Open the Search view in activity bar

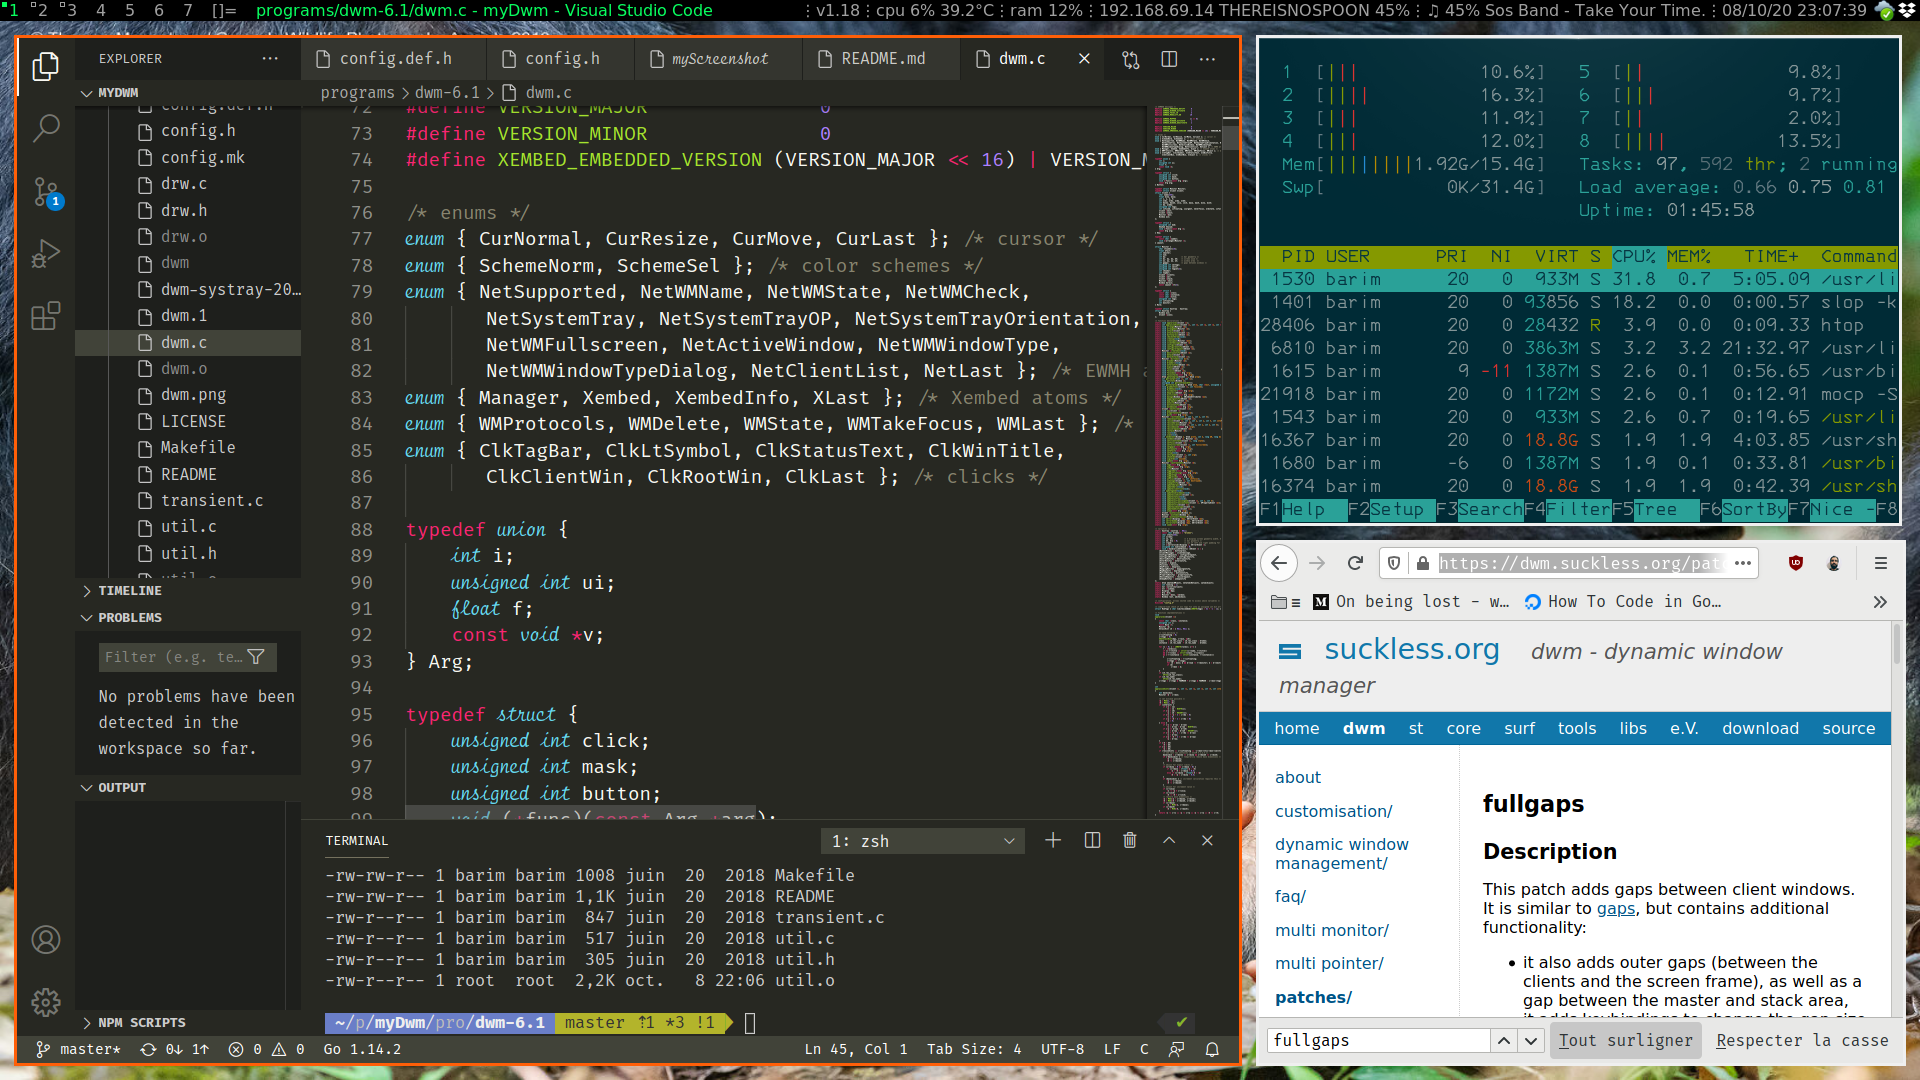coord(46,128)
